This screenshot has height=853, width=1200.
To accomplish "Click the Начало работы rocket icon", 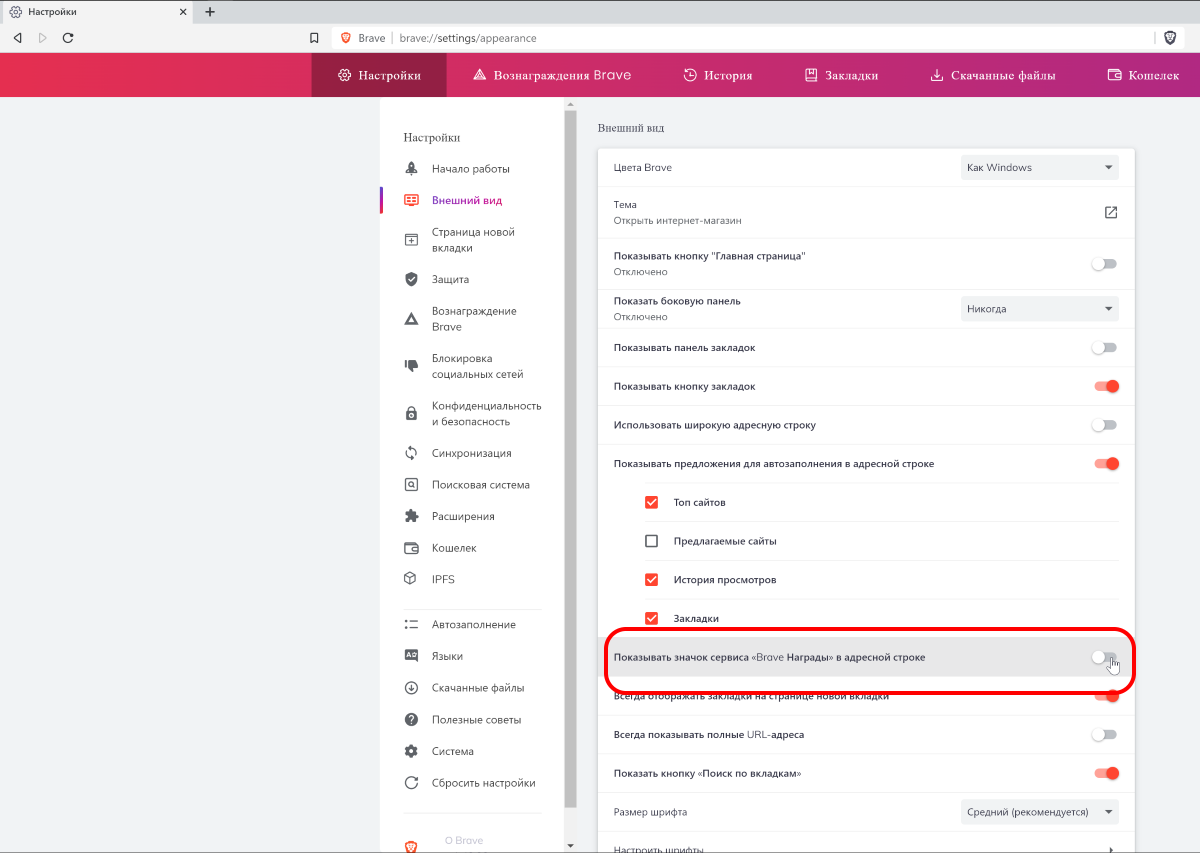I will pyautogui.click(x=411, y=168).
